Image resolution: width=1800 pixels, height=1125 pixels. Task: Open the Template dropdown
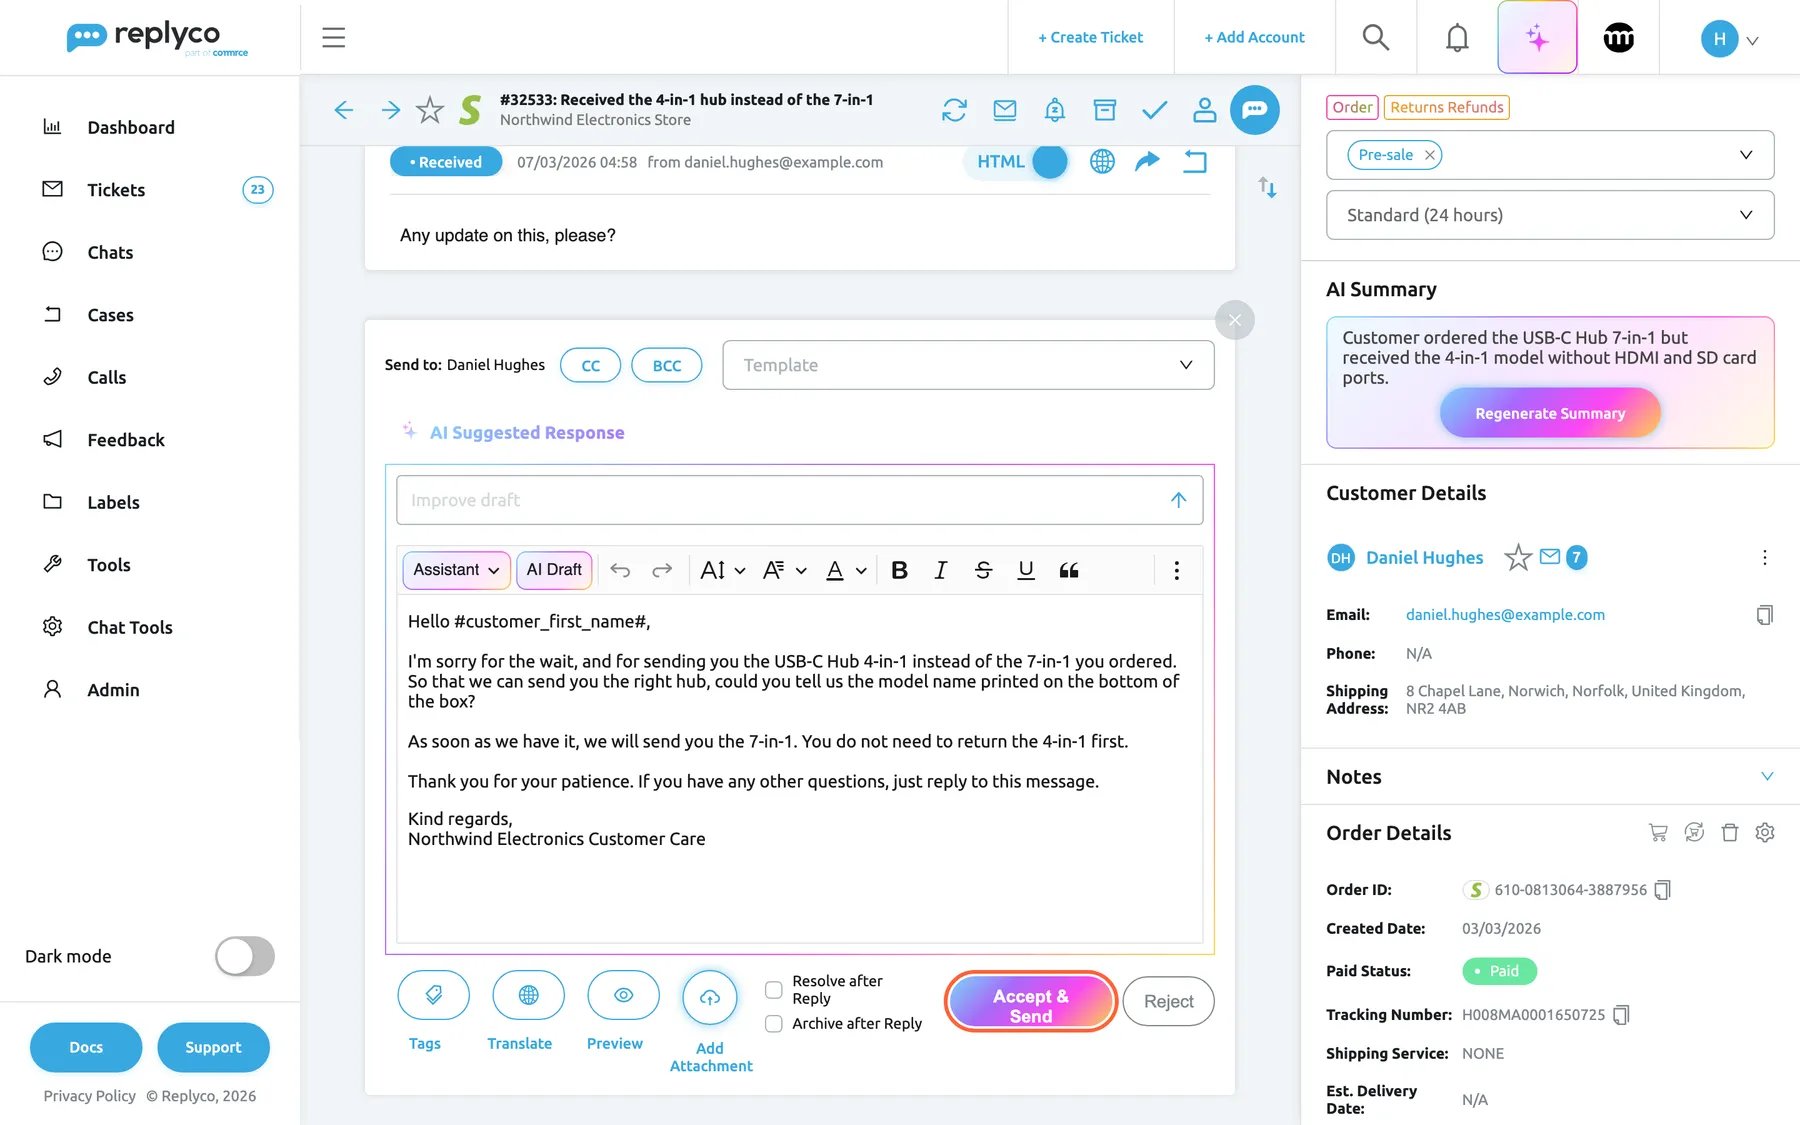click(968, 365)
